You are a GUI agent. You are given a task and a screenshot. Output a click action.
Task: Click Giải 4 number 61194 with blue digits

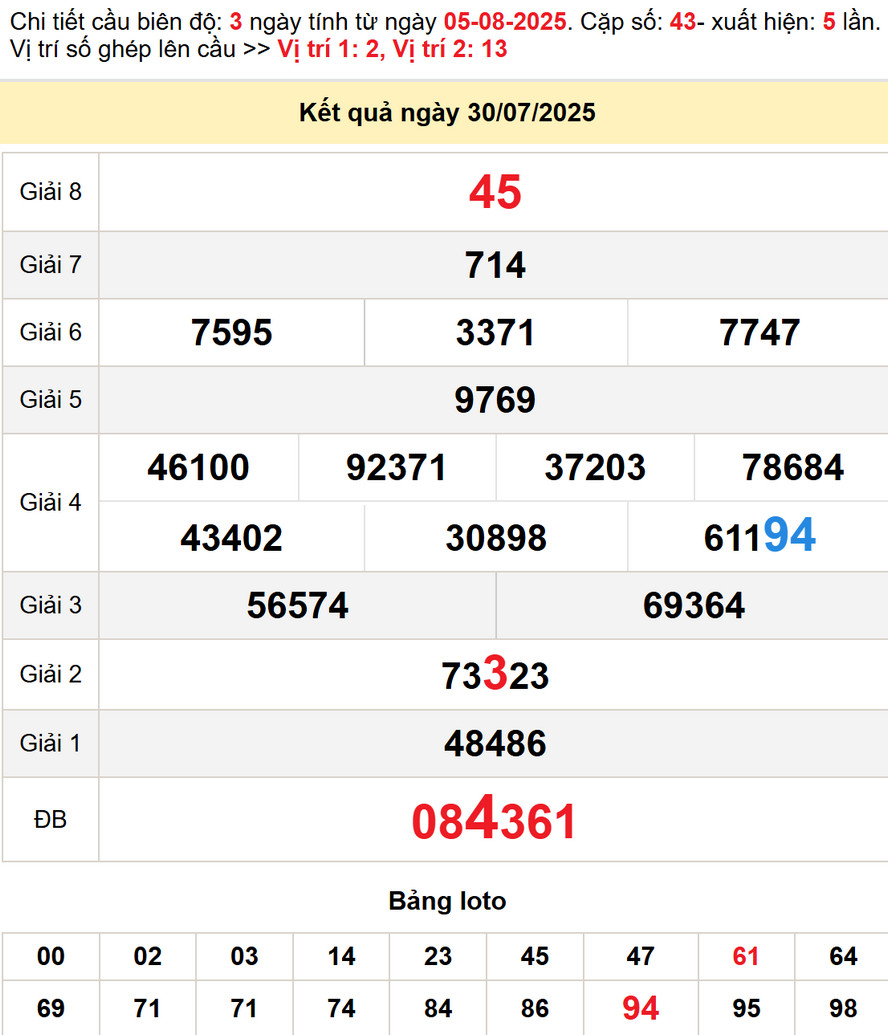pyautogui.click(x=759, y=537)
